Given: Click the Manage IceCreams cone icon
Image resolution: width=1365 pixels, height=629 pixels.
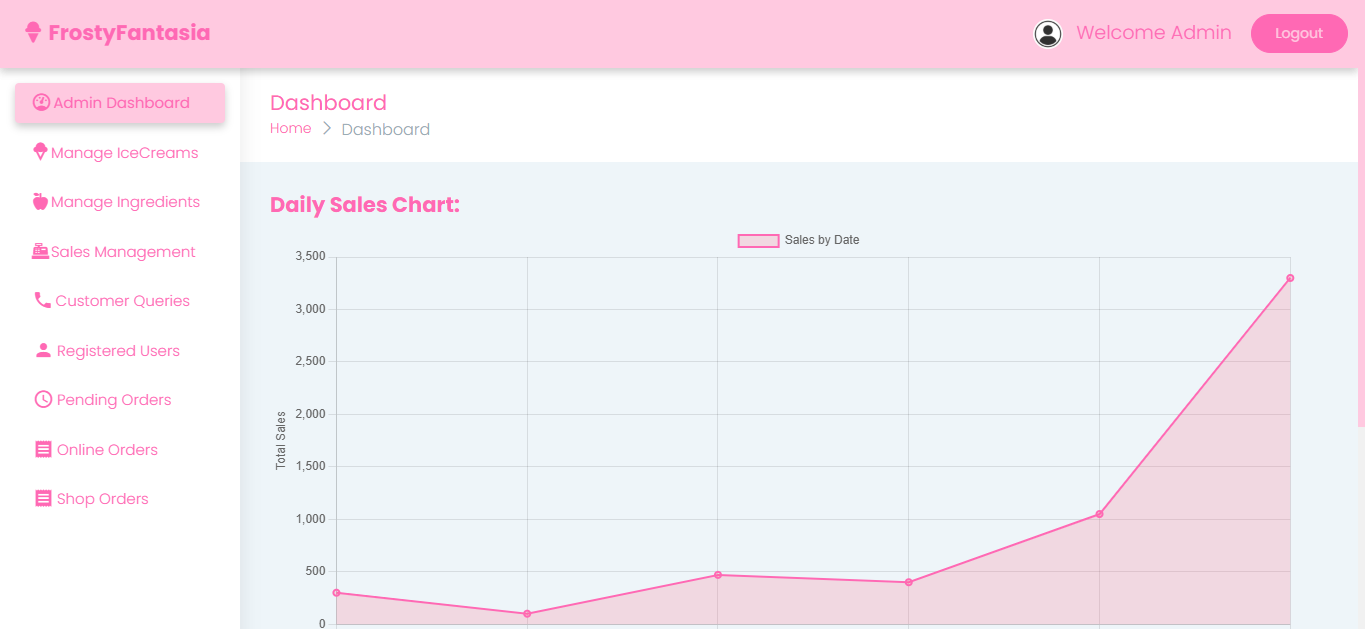Looking at the screenshot, I should 40,152.
